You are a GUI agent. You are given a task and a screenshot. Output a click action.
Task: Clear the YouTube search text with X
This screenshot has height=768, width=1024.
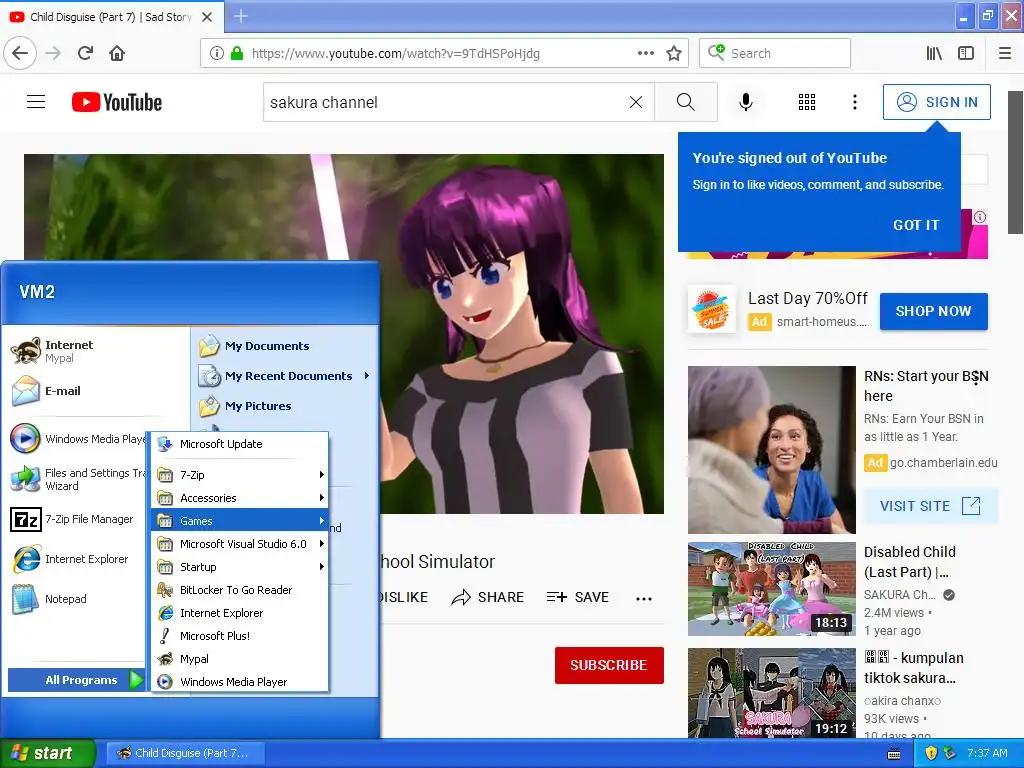tap(635, 102)
